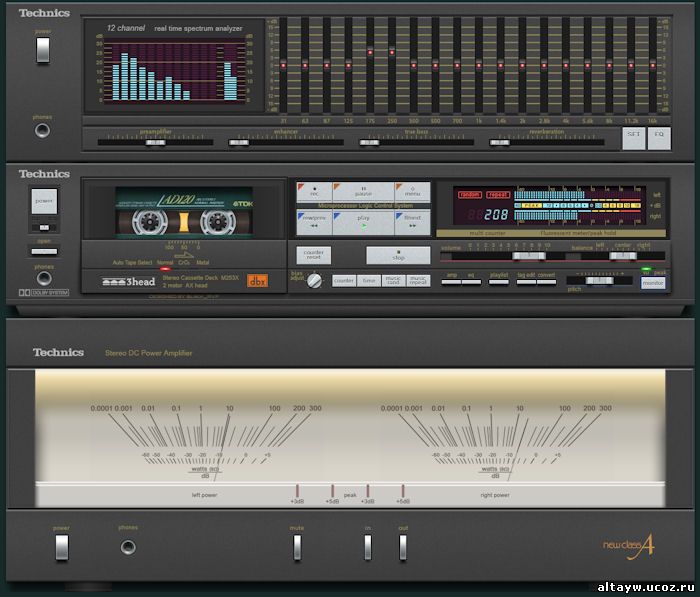
Task: Click the 4k equalizer slider knob
Action: (566, 65)
